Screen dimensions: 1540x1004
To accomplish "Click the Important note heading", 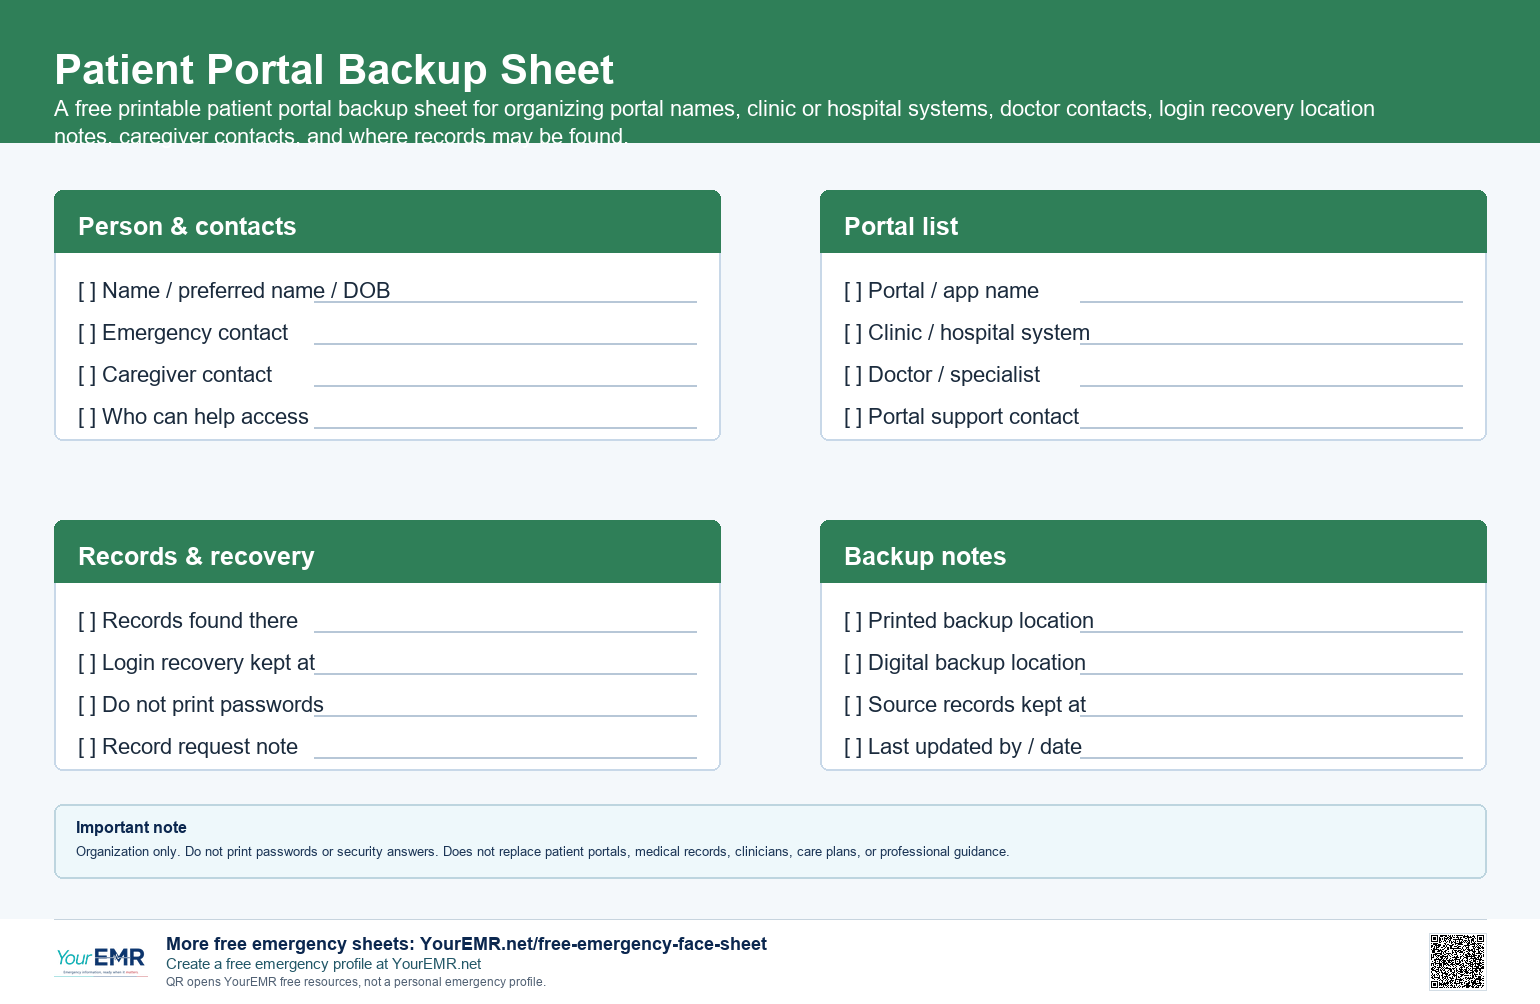I will point(131,827).
